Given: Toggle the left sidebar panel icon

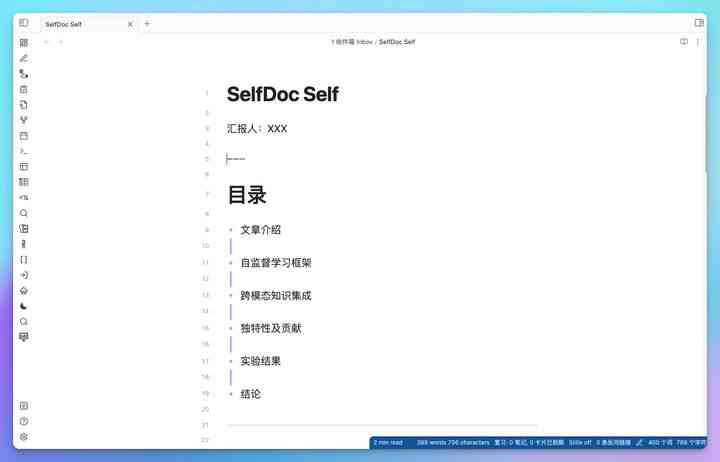Looking at the screenshot, I should tap(23, 23).
